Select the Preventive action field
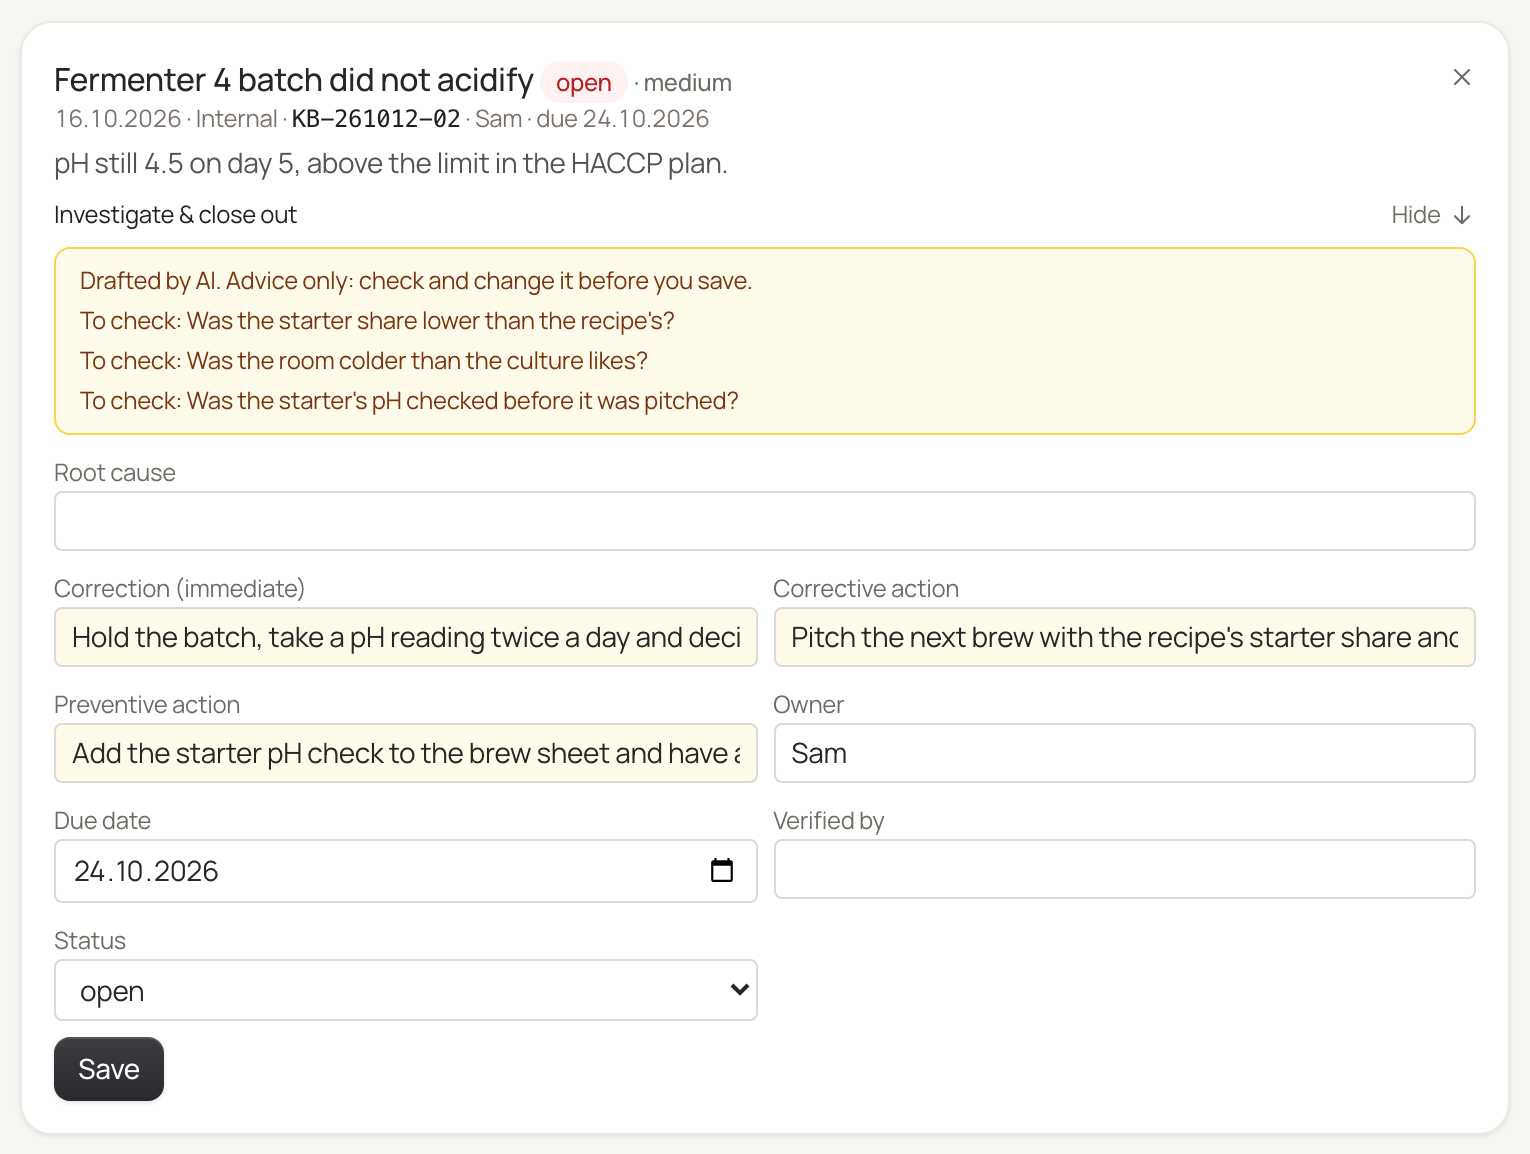Viewport: 1530px width, 1154px height. [406, 753]
